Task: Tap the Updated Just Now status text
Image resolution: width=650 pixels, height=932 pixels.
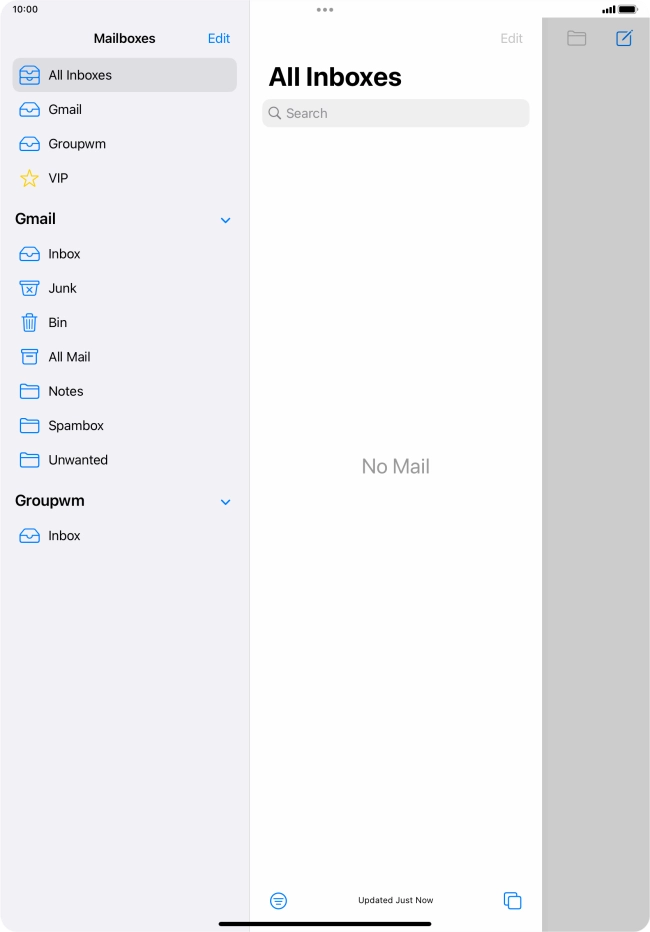Action: click(x=396, y=900)
